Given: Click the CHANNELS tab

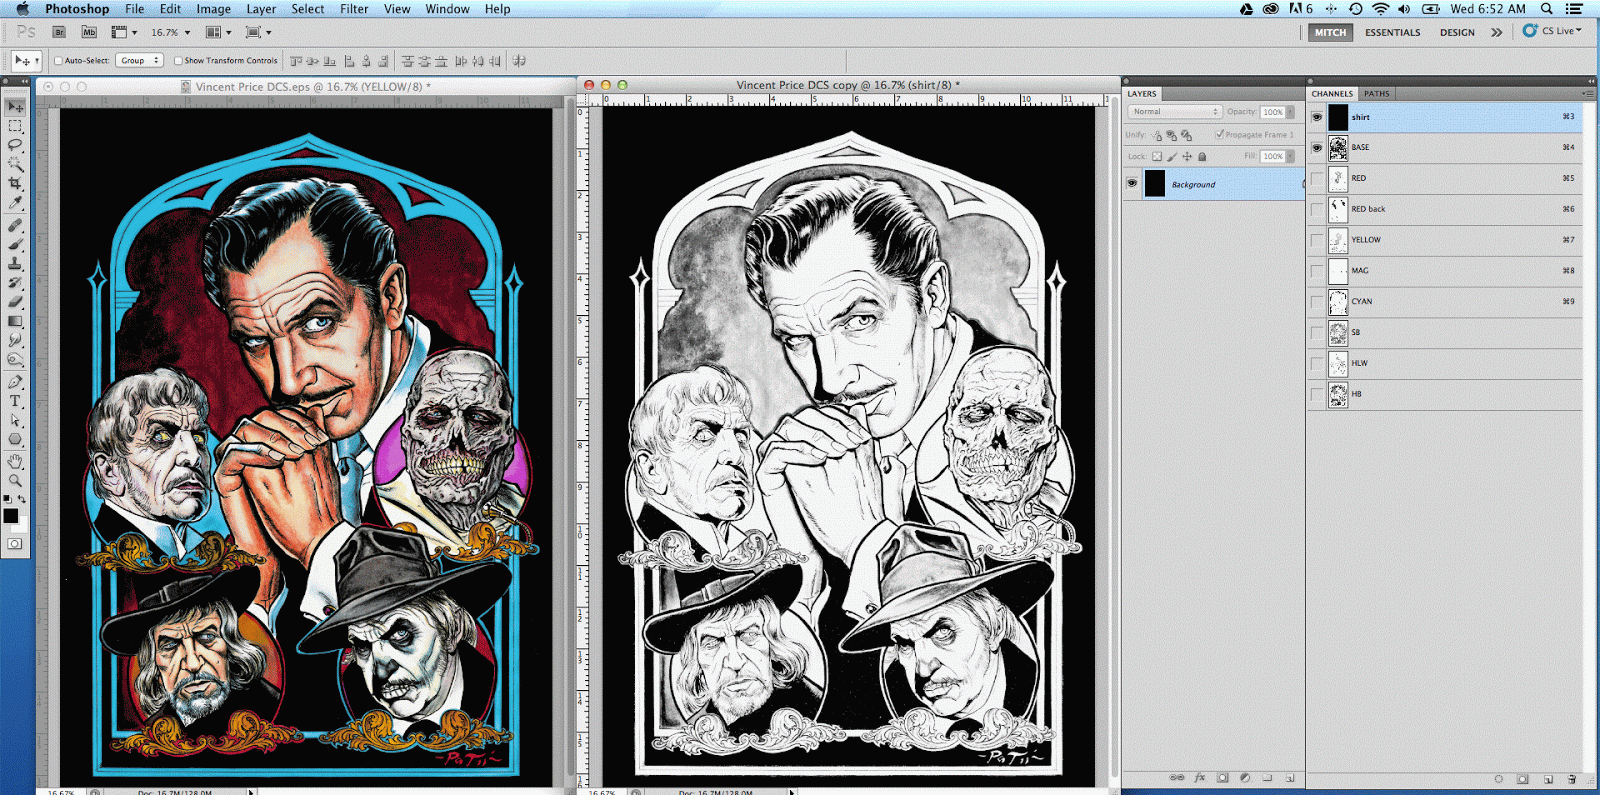Looking at the screenshot, I should [1332, 94].
